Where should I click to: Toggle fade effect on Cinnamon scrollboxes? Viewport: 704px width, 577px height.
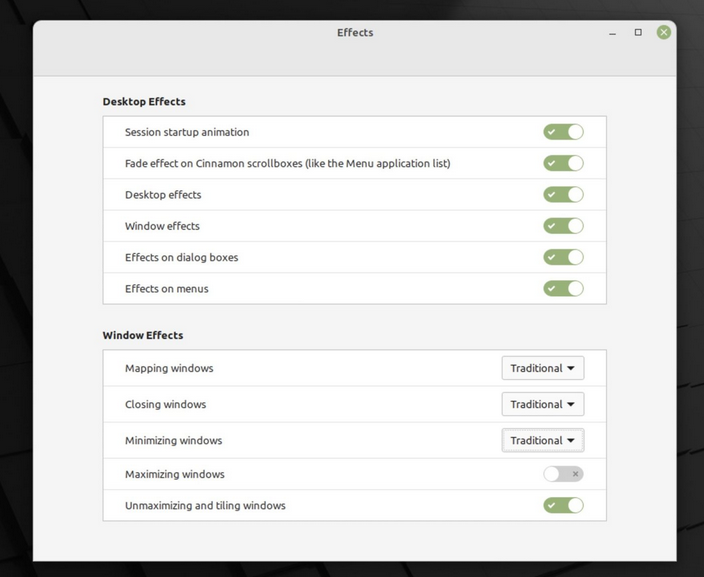pyautogui.click(x=563, y=163)
